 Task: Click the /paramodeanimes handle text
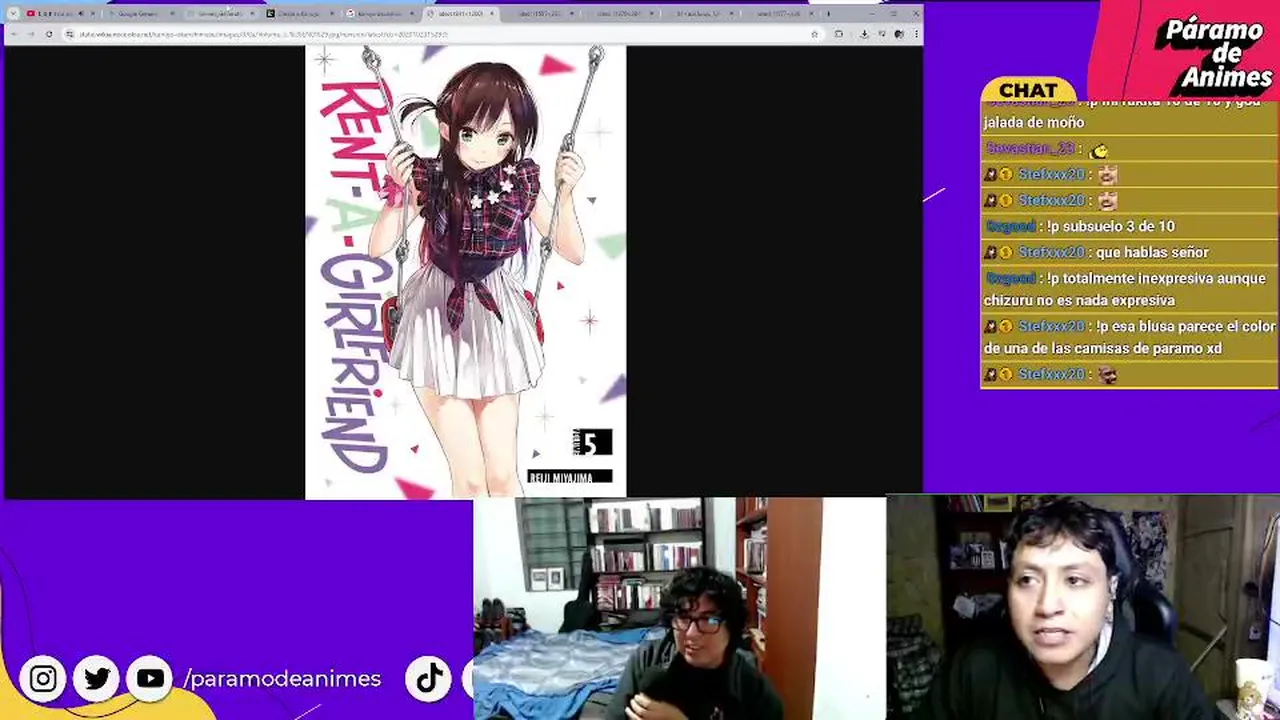pos(282,679)
